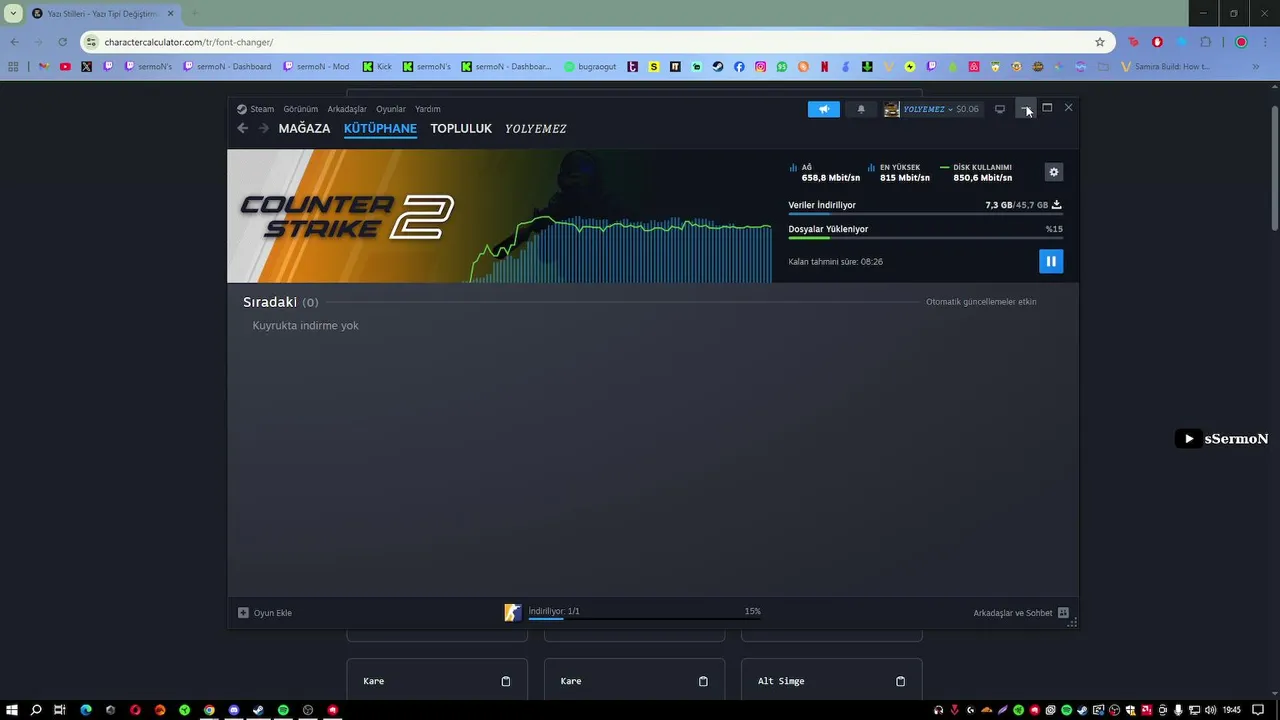The width and height of the screenshot is (1280, 720).
Task: Open Spotify from the Windows taskbar
Action: pos(283,710)
